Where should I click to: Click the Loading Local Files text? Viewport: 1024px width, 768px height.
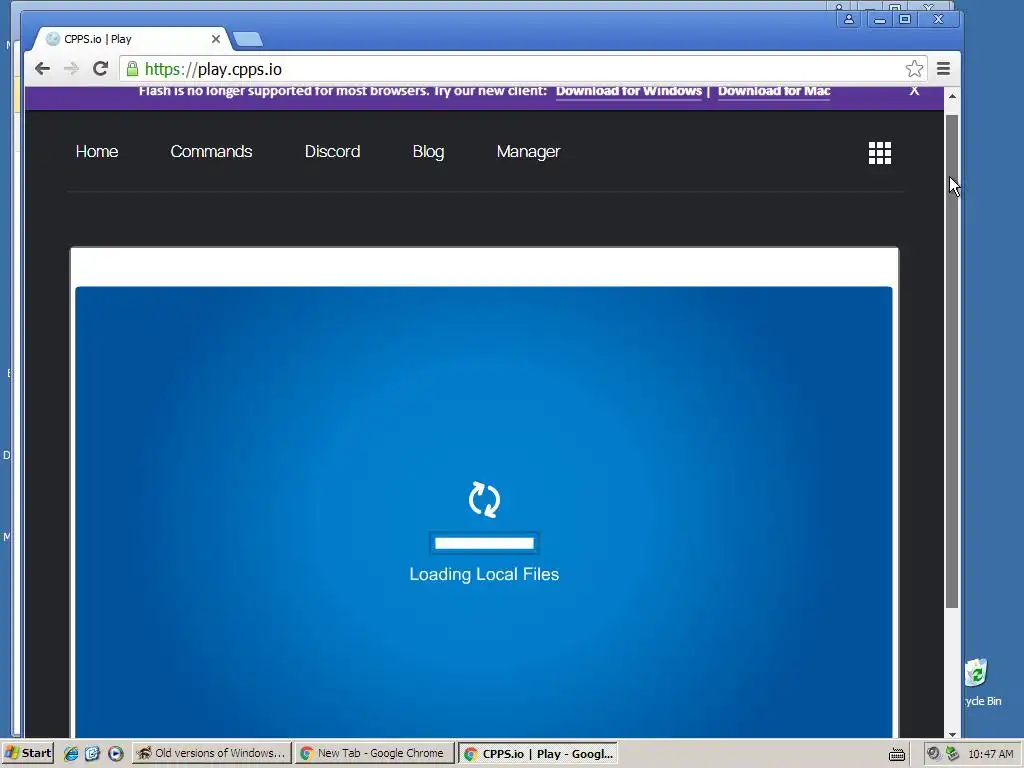click(484, 574)
